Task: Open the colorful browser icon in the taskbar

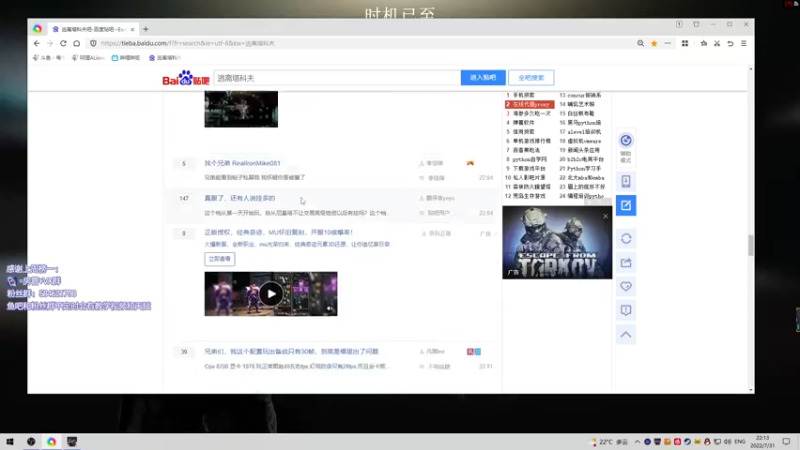Action: 52,442
